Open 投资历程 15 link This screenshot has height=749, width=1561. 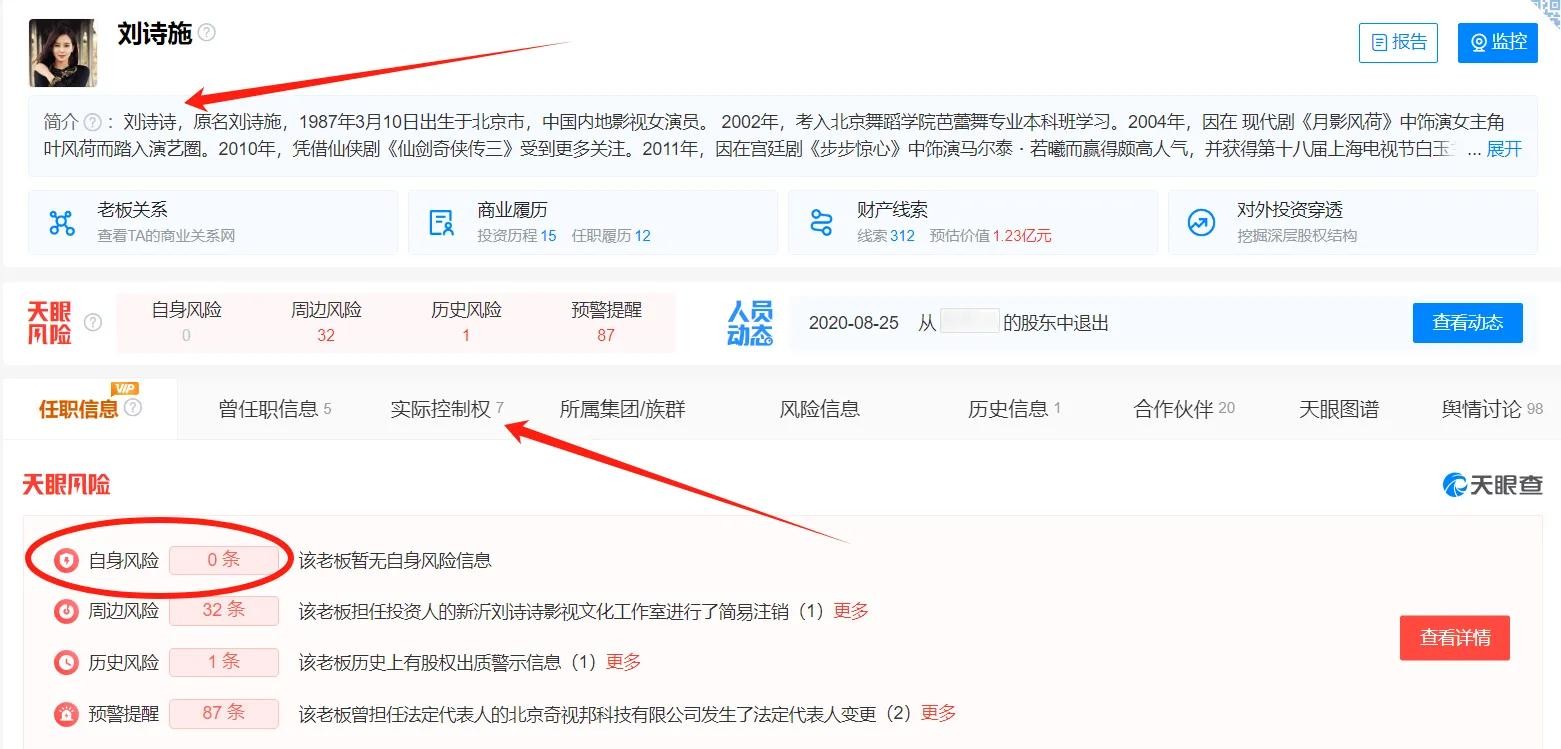point(517,236)
